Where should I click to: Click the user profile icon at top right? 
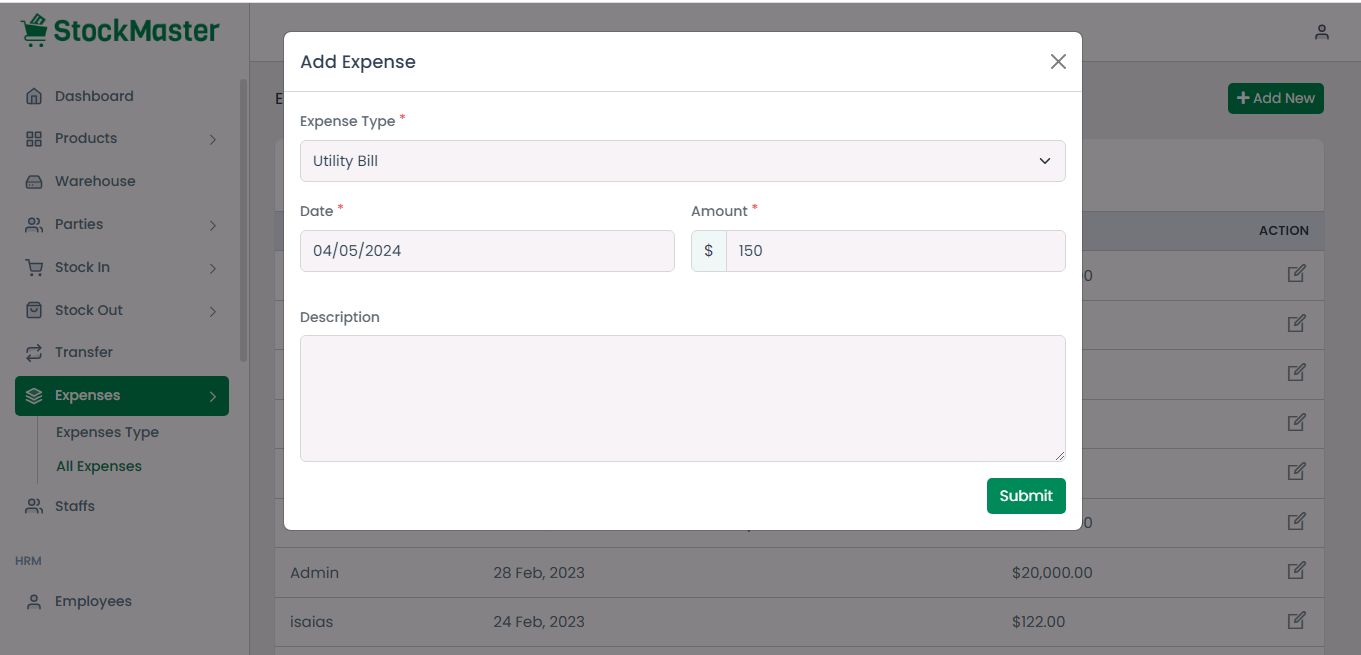click(x=1322, y=32)
